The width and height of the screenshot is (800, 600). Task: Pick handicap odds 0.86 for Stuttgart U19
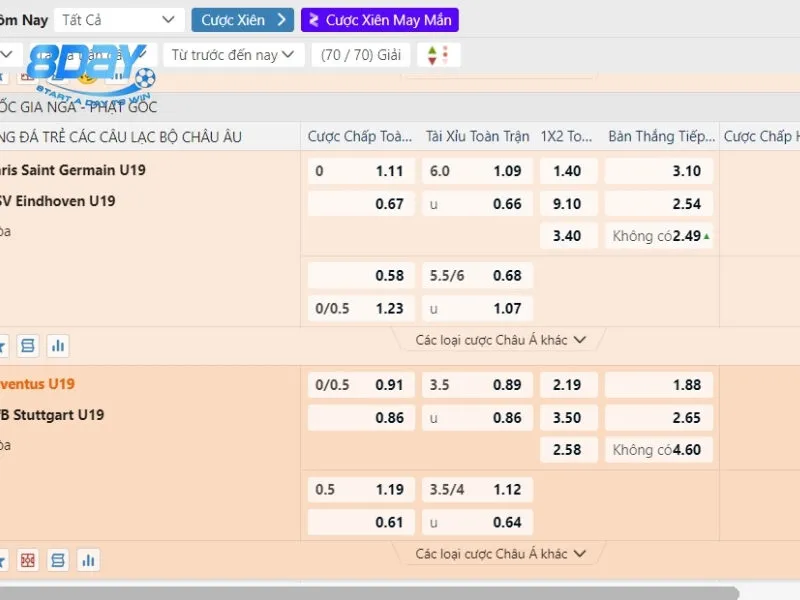(361, 417)
